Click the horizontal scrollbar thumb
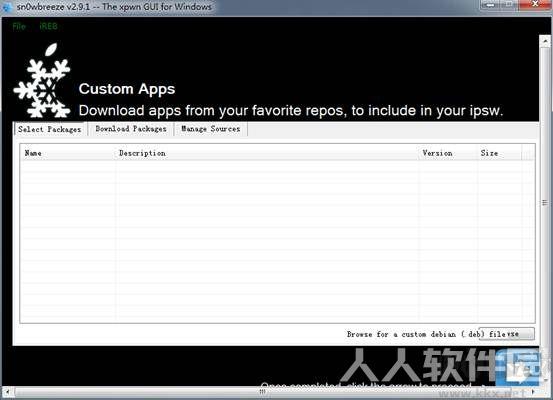Image resolution: width=553 pixels, height=400 pixels. coord(263,392)
